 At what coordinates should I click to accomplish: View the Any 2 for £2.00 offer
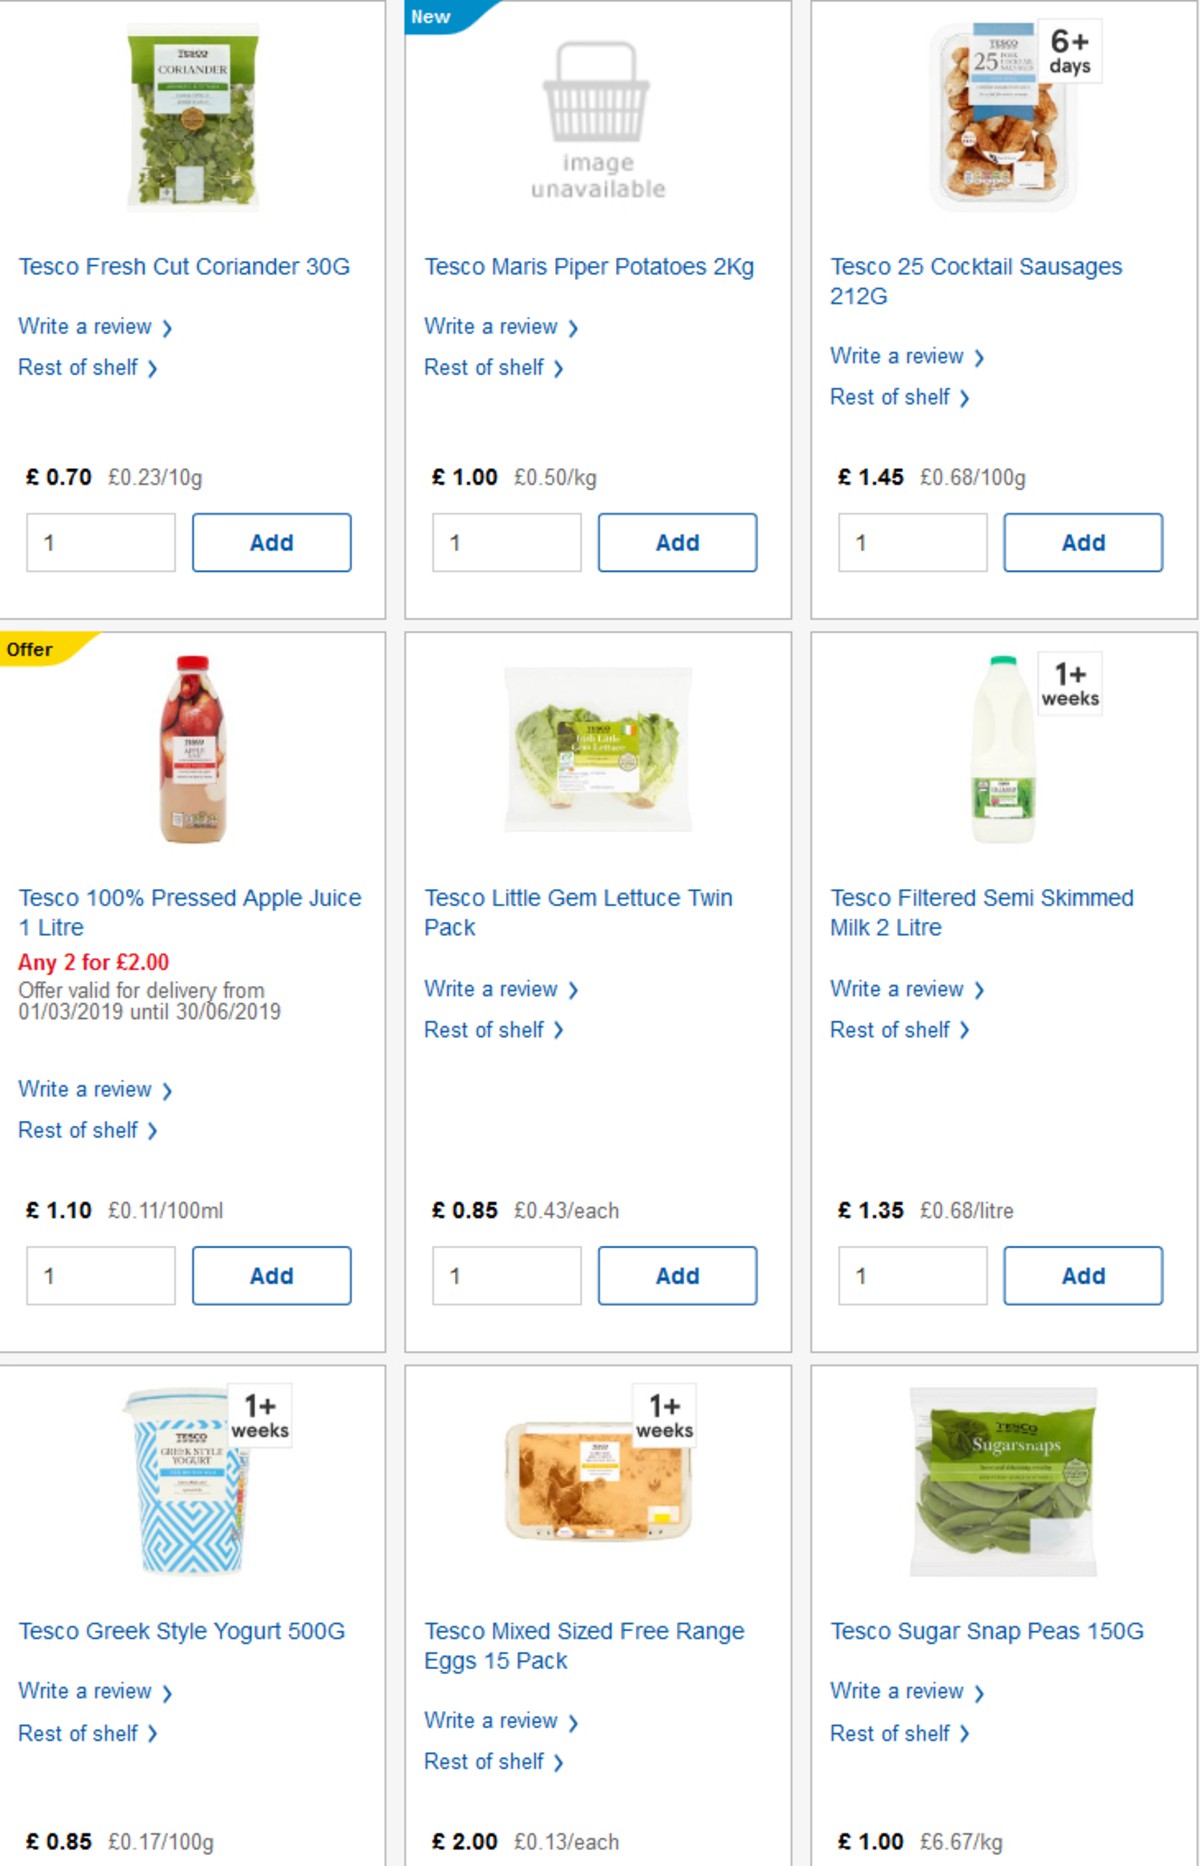pyautogui.click(x=94, y=963)
